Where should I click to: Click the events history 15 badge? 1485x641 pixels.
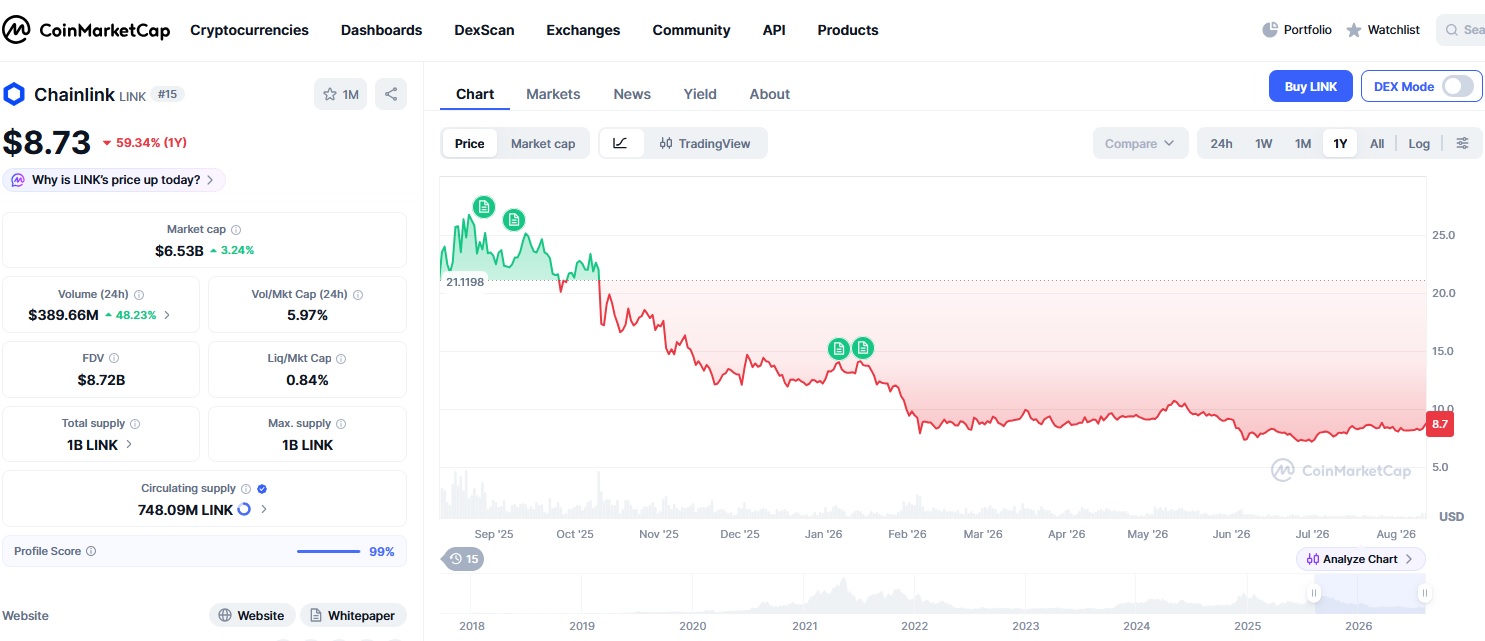463,559
